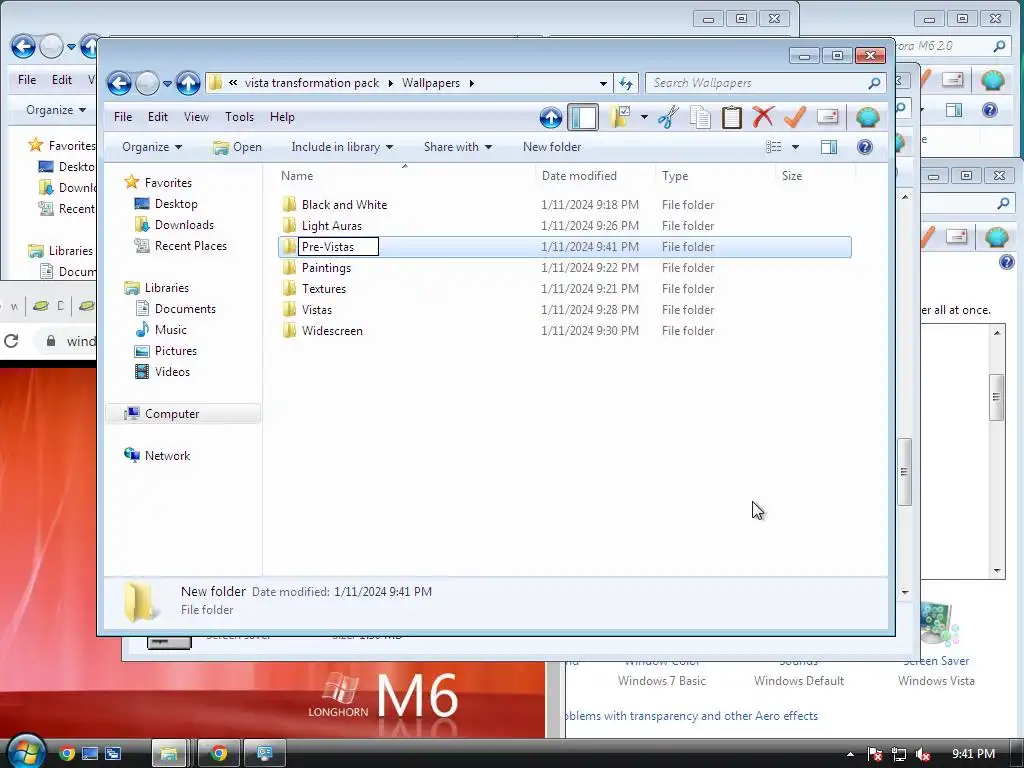
Task: Click the File Explorer taskbar button
Action: click(169, 754)
